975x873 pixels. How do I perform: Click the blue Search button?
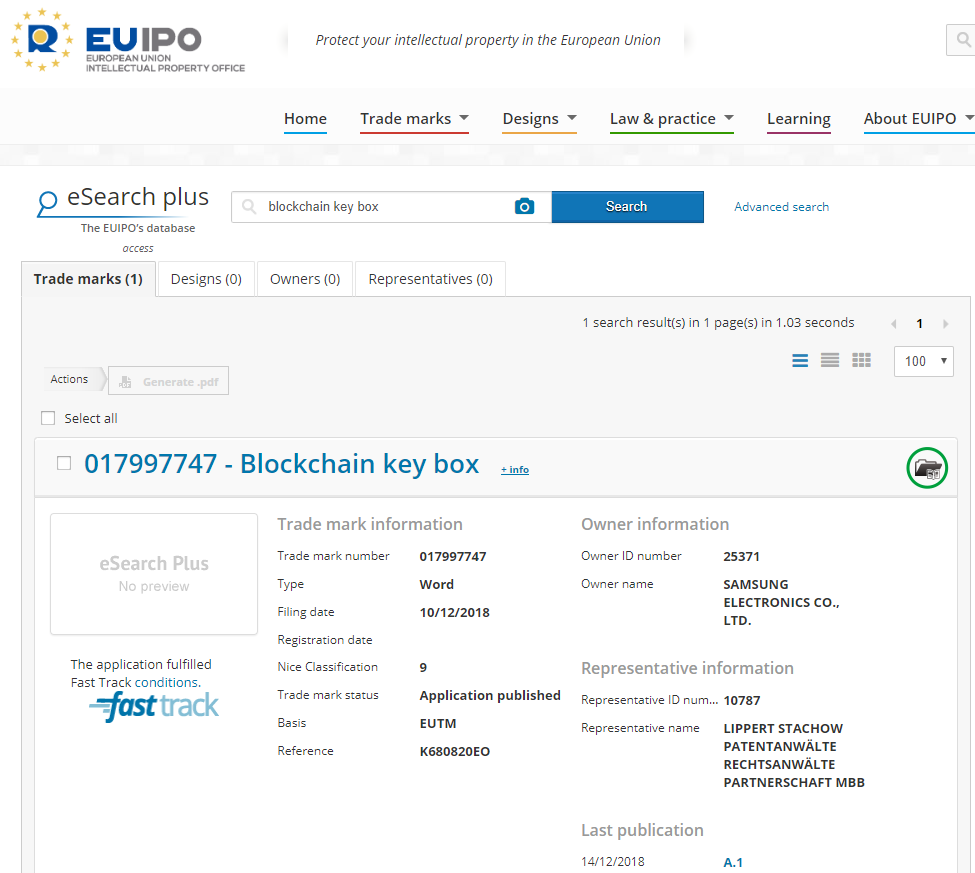pos(627,206)
